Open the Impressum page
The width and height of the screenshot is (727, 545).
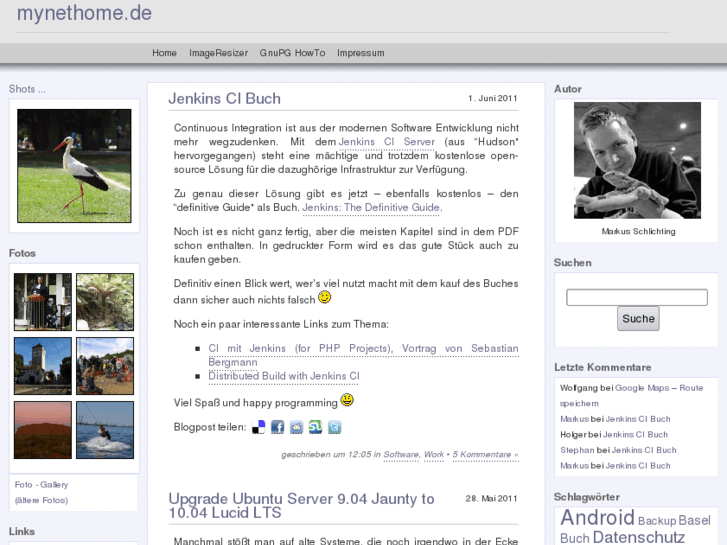coord(360,53)
